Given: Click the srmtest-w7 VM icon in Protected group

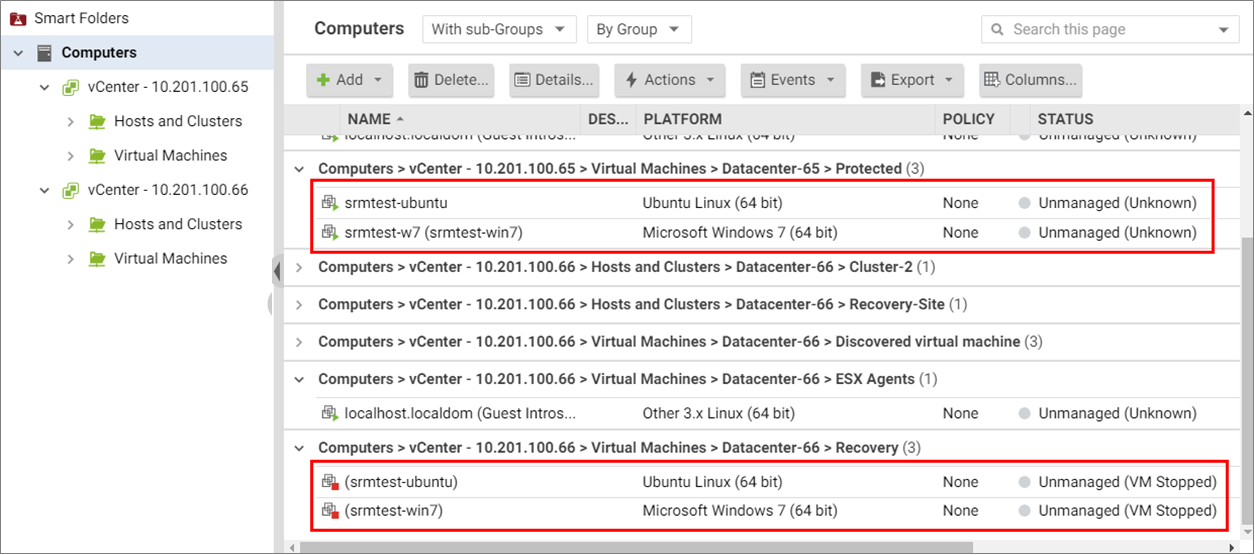Looking at the screenshot, I should pyautogui.click(x=330, y=233).
